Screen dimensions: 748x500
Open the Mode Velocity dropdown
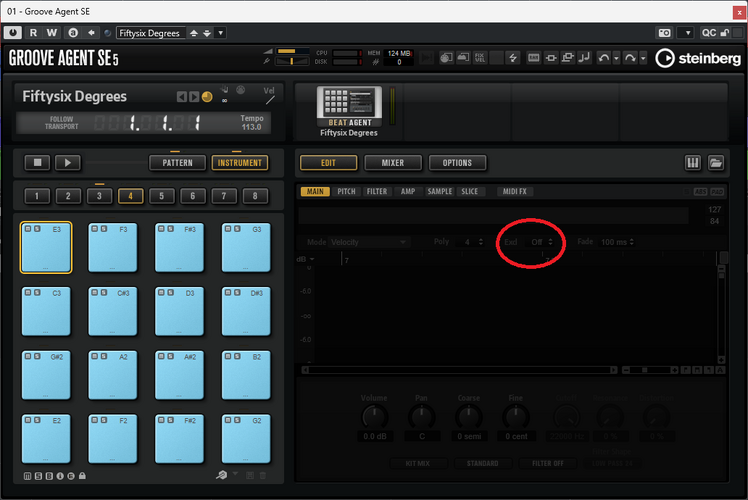point(368,242)
